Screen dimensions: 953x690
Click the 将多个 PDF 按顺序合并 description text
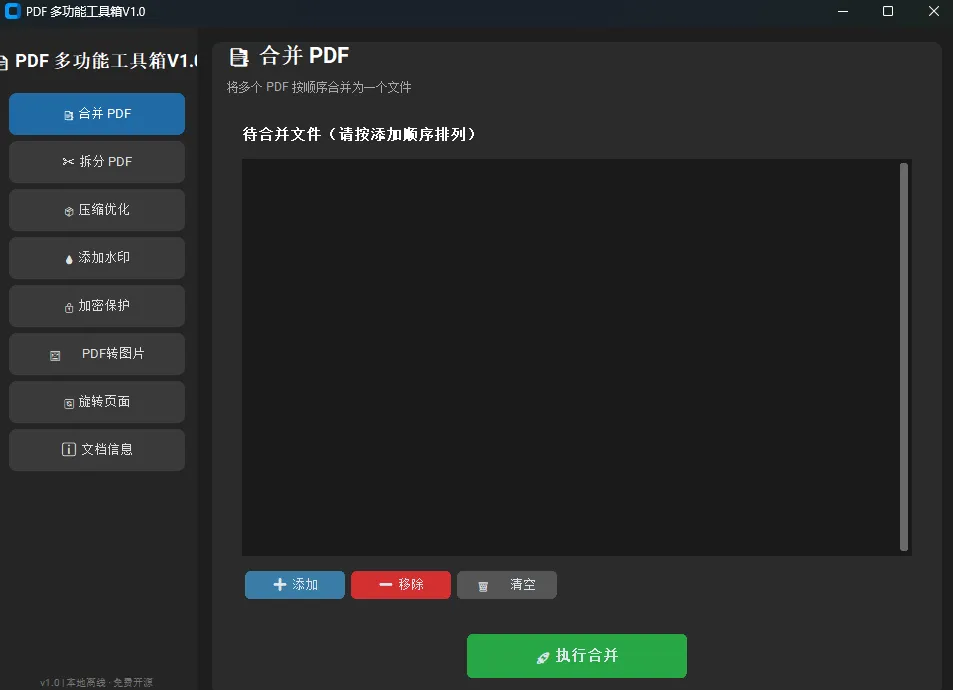319,88
